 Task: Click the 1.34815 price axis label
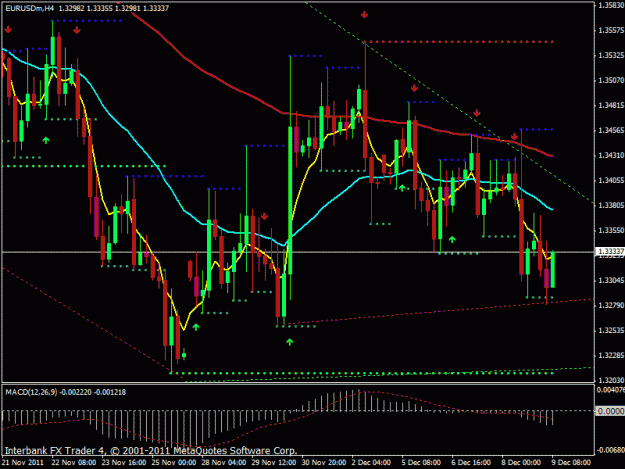611,106
